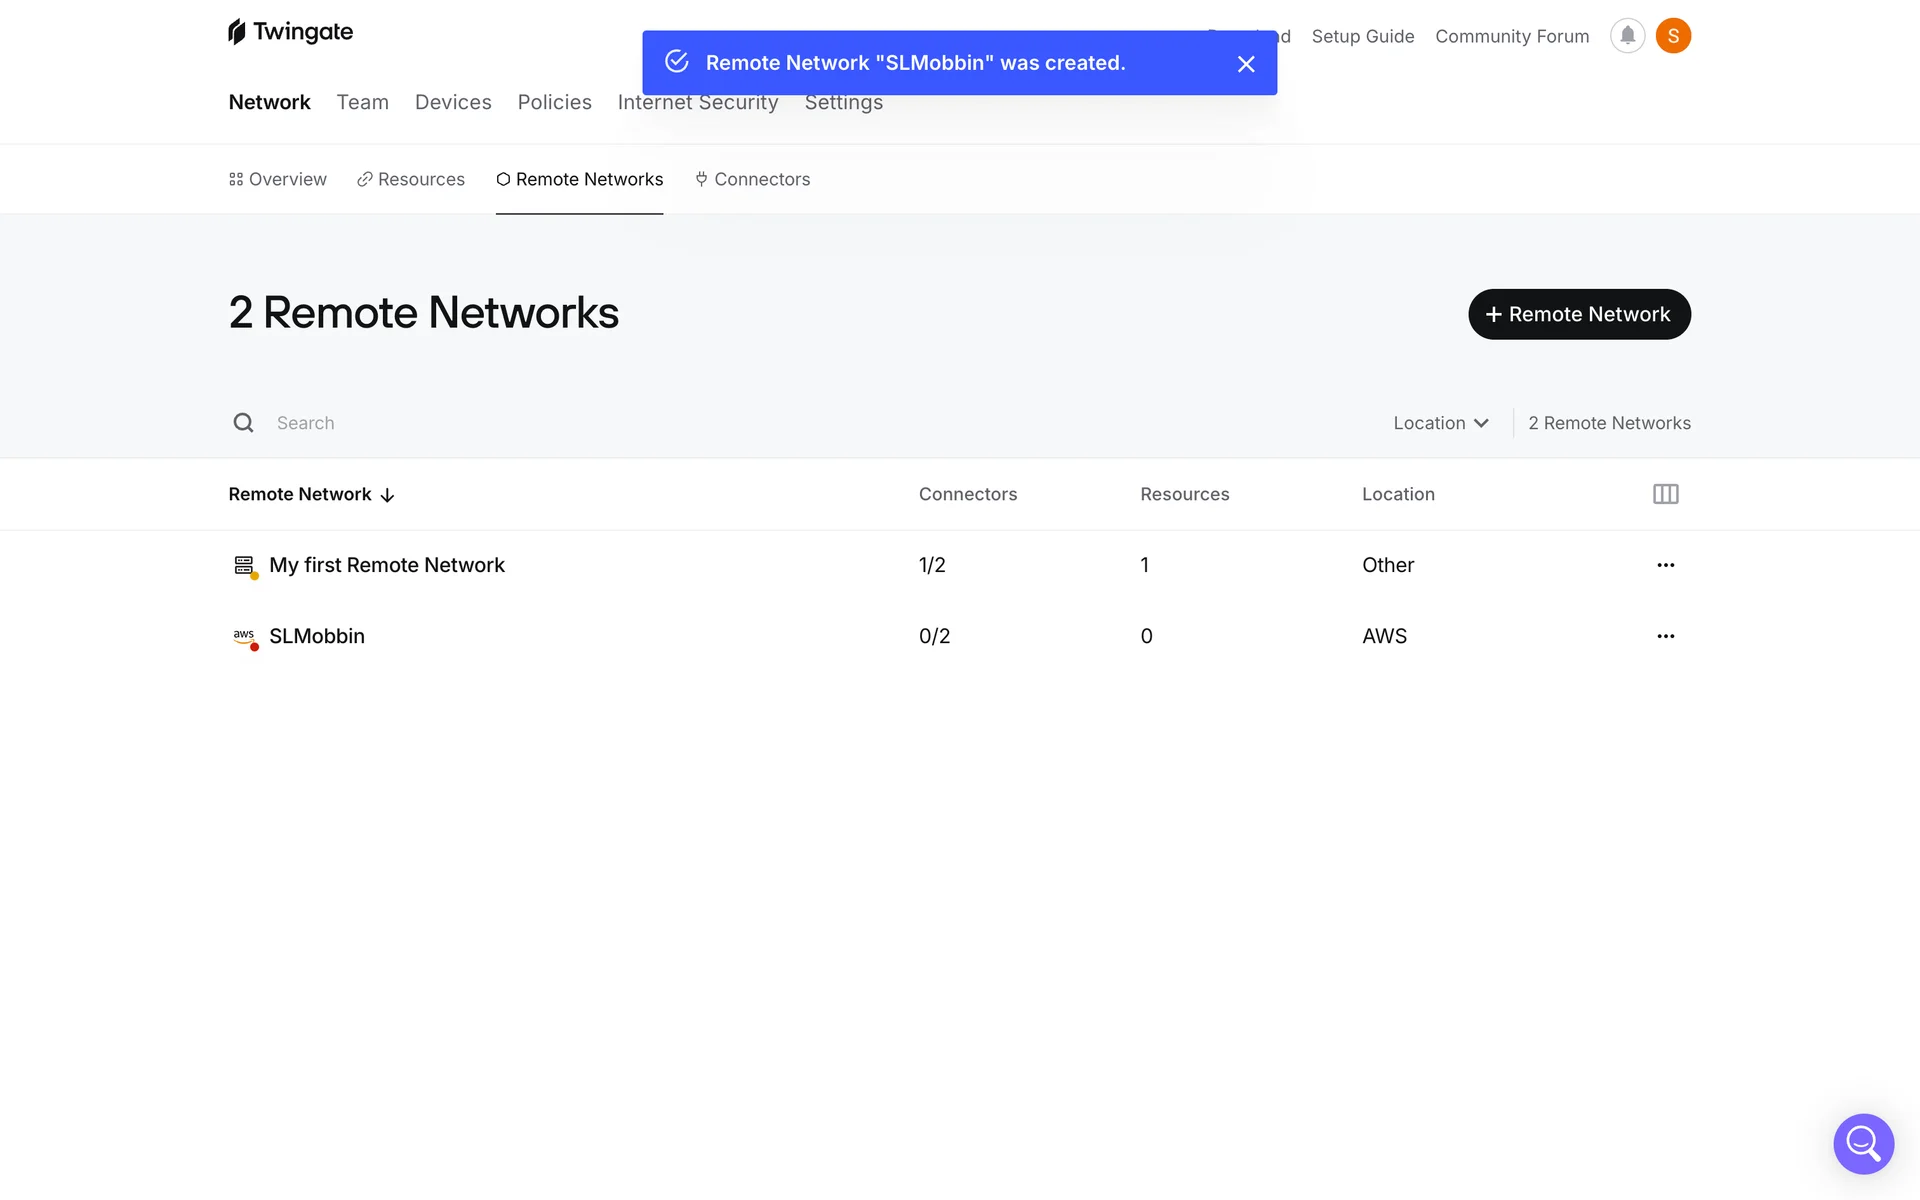
Task: Open the SLMobbin remote network
Action: (x=317, y=636)
